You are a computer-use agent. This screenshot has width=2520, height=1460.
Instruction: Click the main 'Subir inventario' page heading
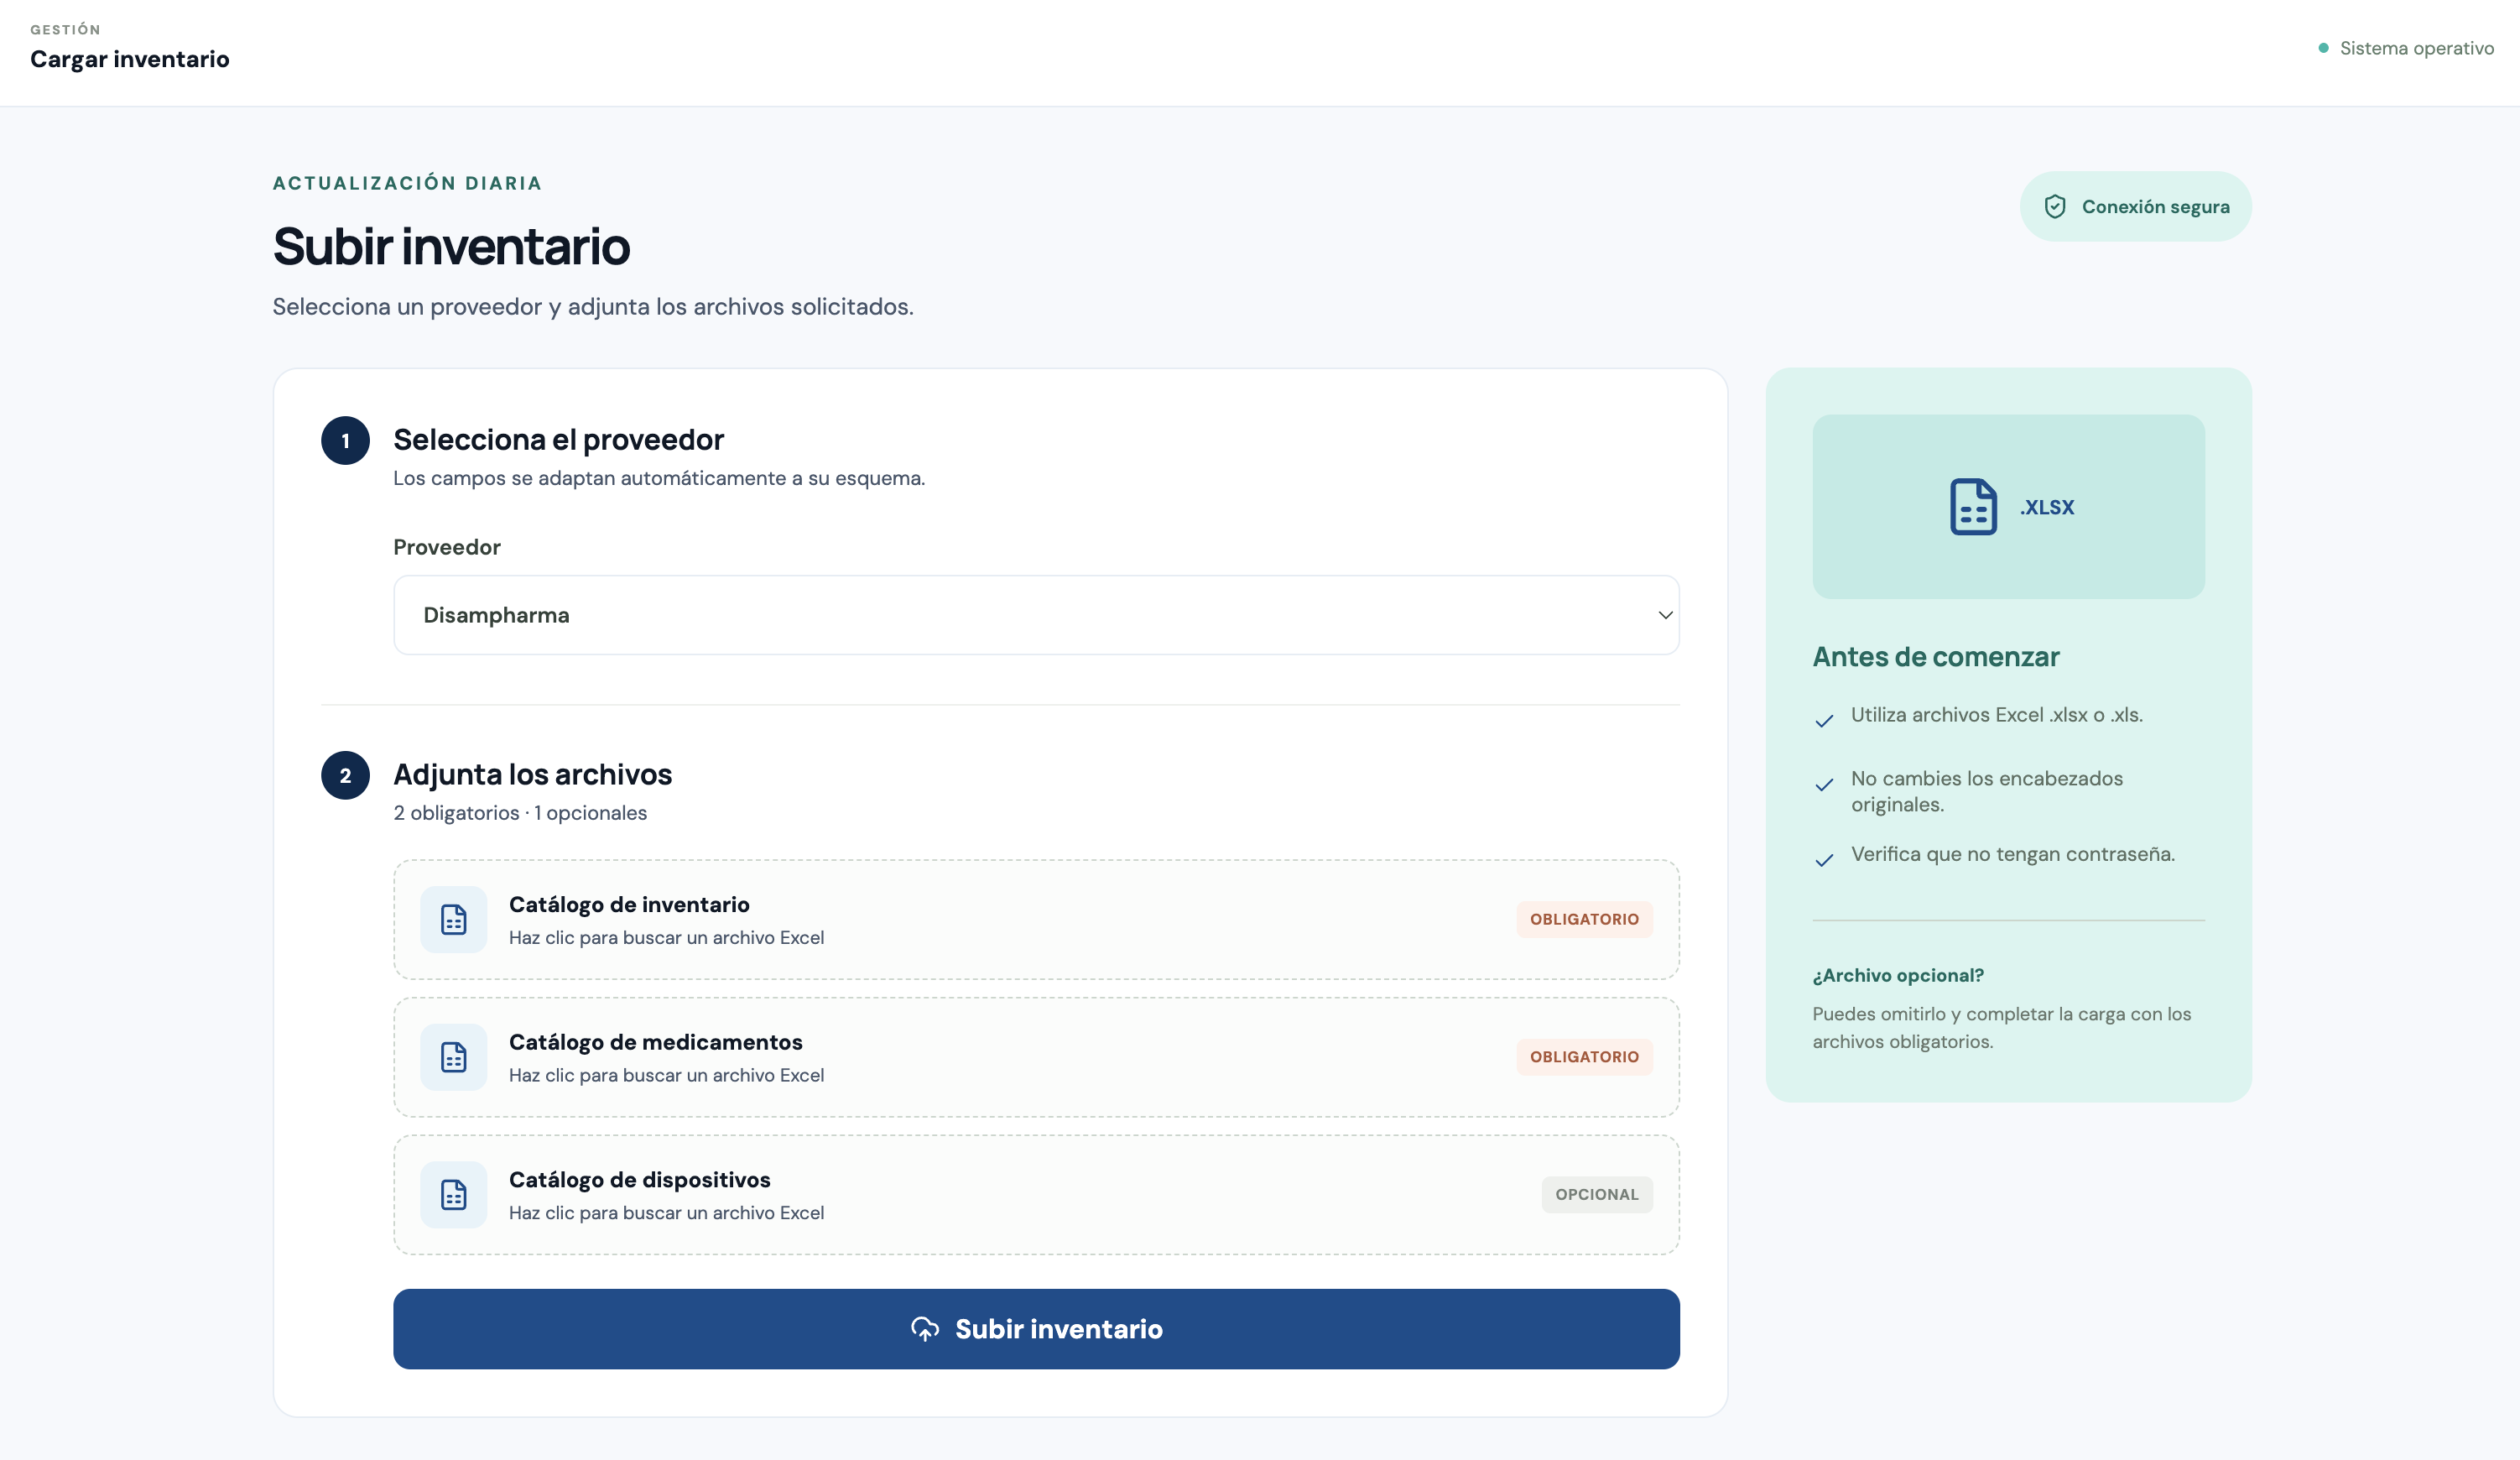pyautogui.click(x=451, y=246)
